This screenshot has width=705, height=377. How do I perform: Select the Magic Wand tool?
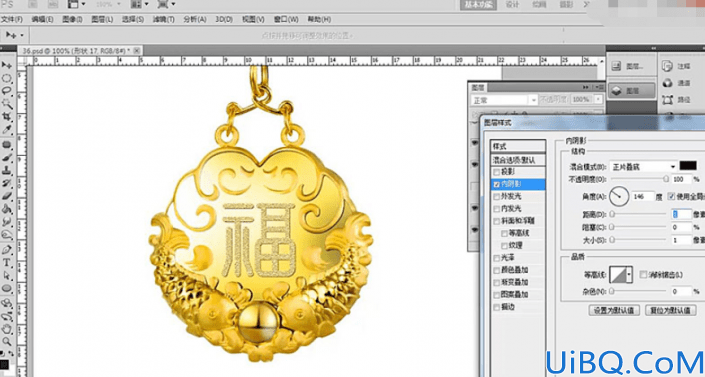pos(7,104)
